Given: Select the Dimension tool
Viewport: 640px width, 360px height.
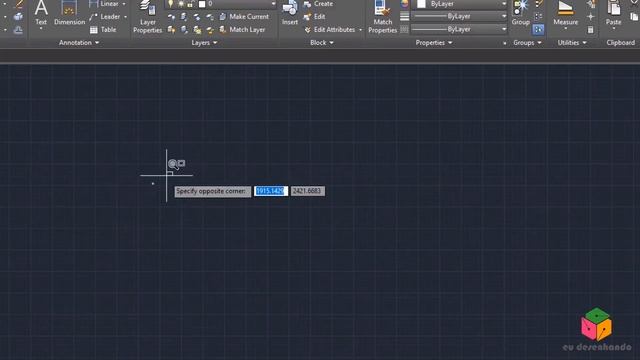Looking at the screenshot, I should click(x=69, y=12).
